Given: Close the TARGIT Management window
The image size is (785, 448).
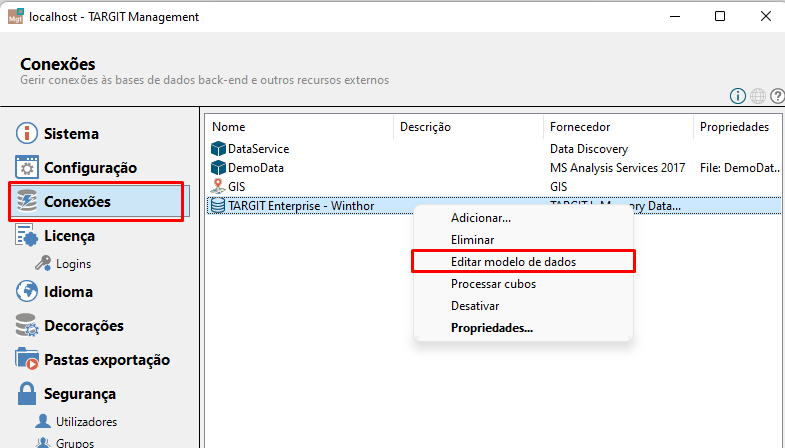Looking at the screenshot, I should [x=765, y=17].
